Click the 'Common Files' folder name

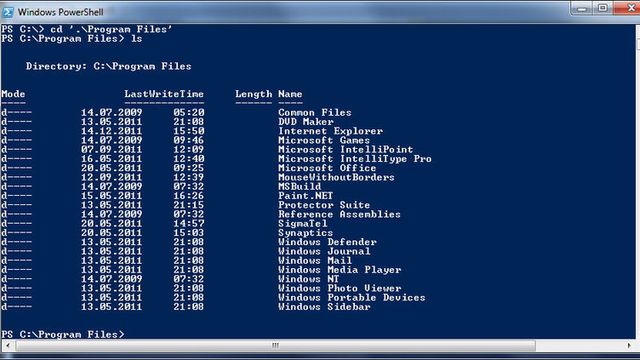tap(315, 112)
